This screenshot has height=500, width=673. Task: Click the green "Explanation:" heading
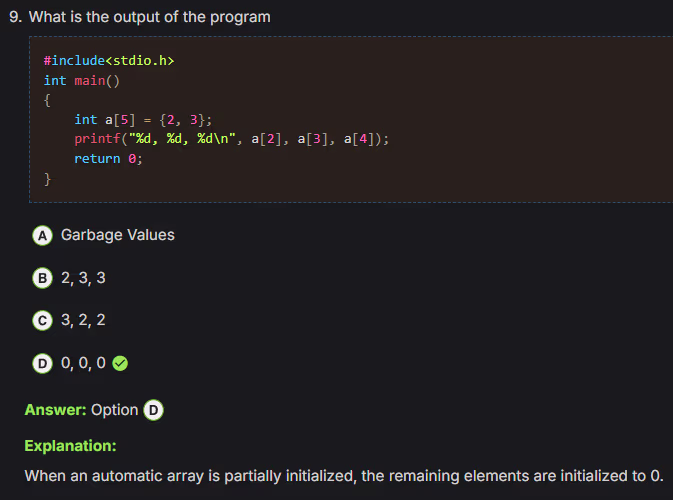coord(70,445)
